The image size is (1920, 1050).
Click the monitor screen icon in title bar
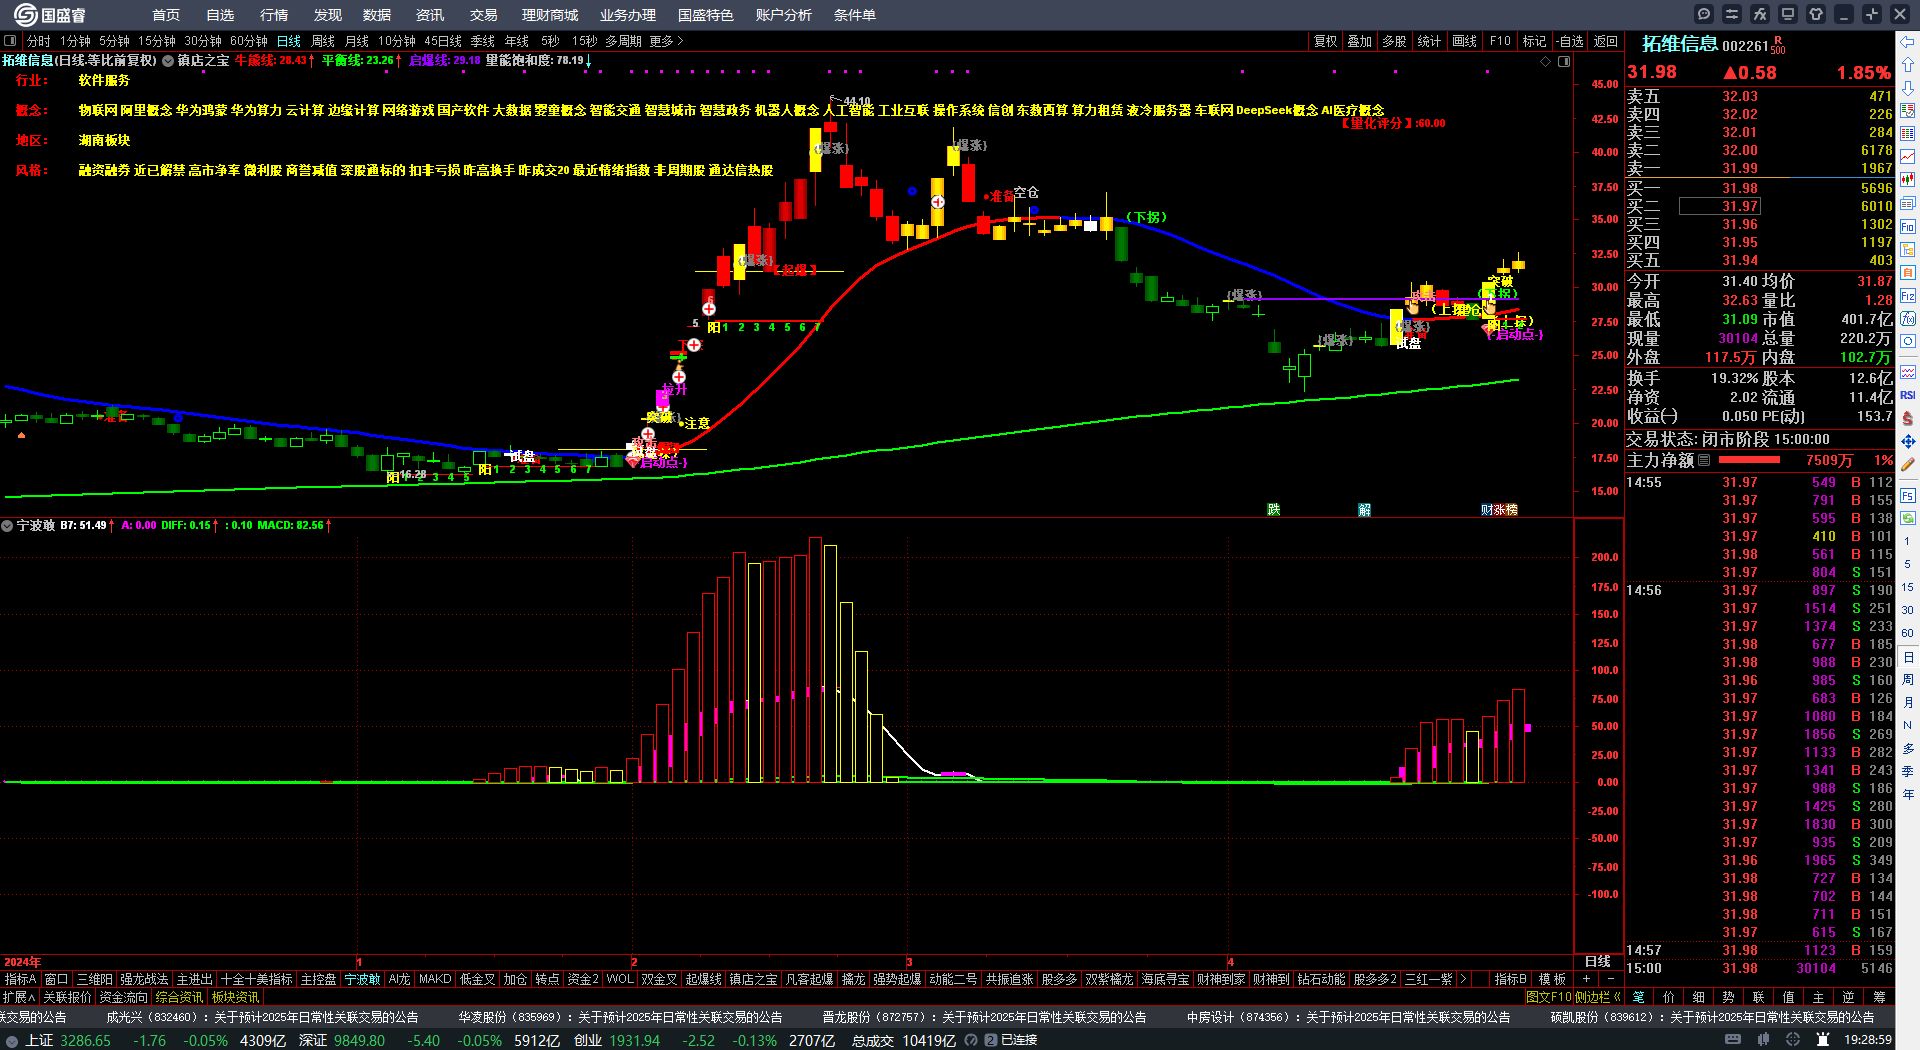tap(1788, 14)
